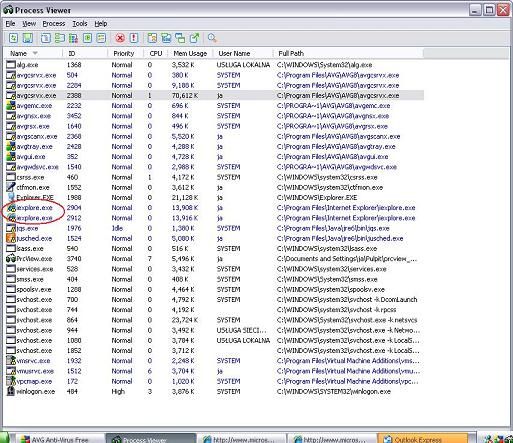Screen dimensions: 513x443
Task: Click the binoculars icon in title bar
Action: click(8, 10)
